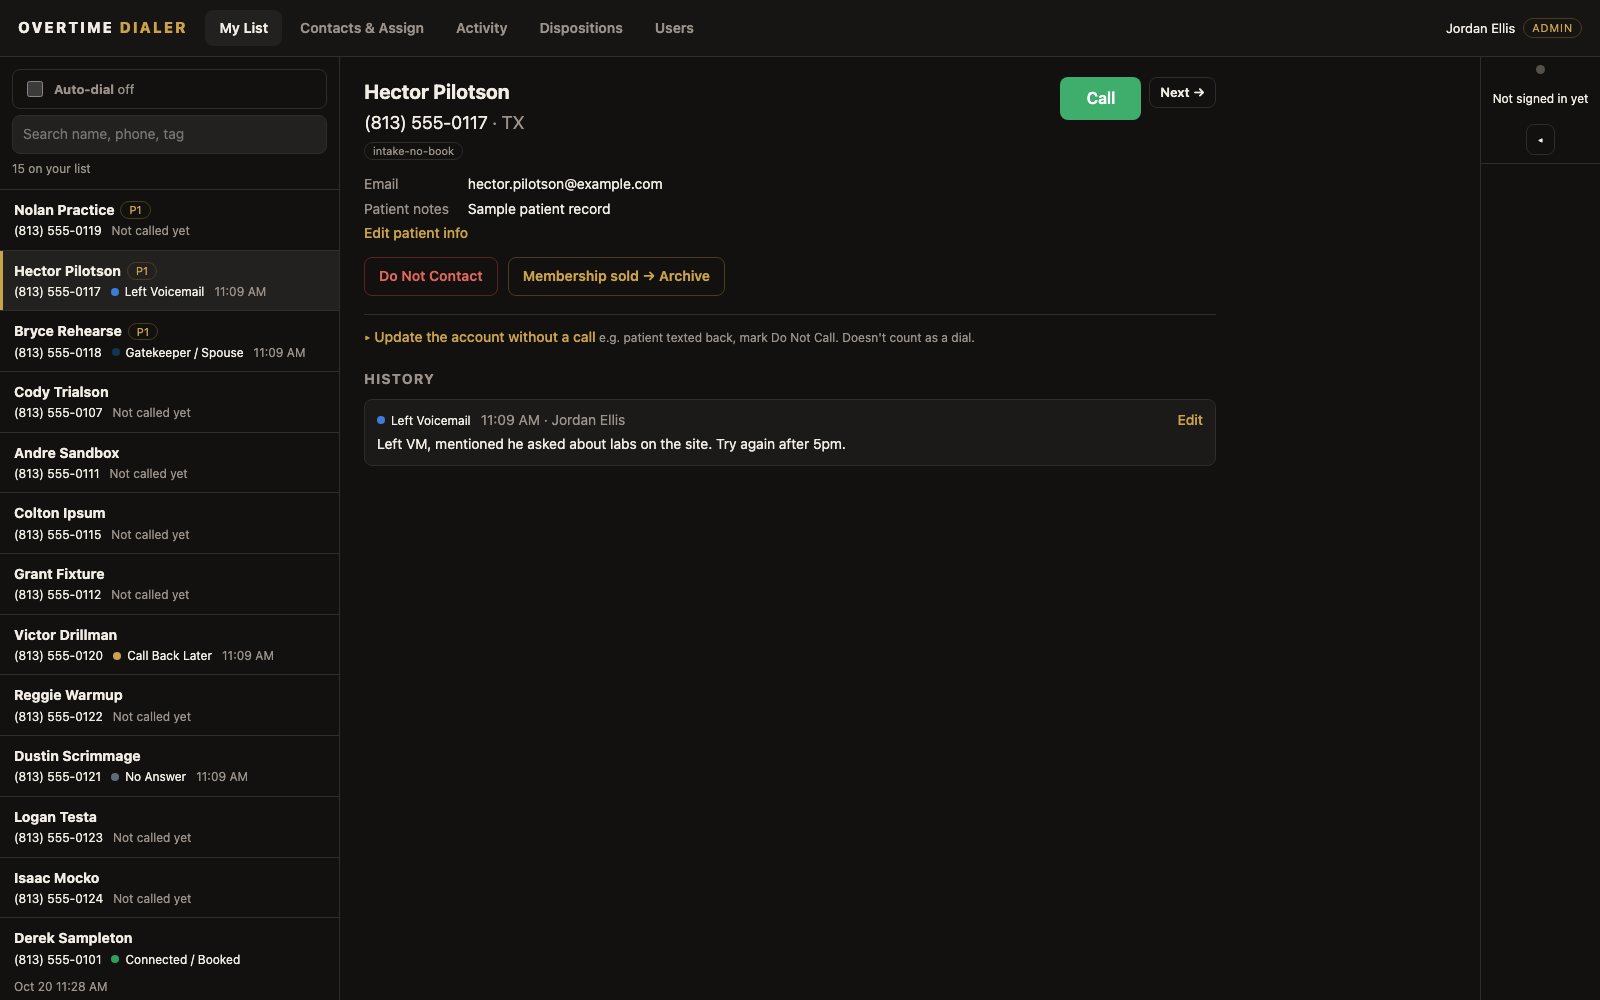Edit the Left Voicemail history entry
This screenshot has height=1000, width=1600.
1190,420
